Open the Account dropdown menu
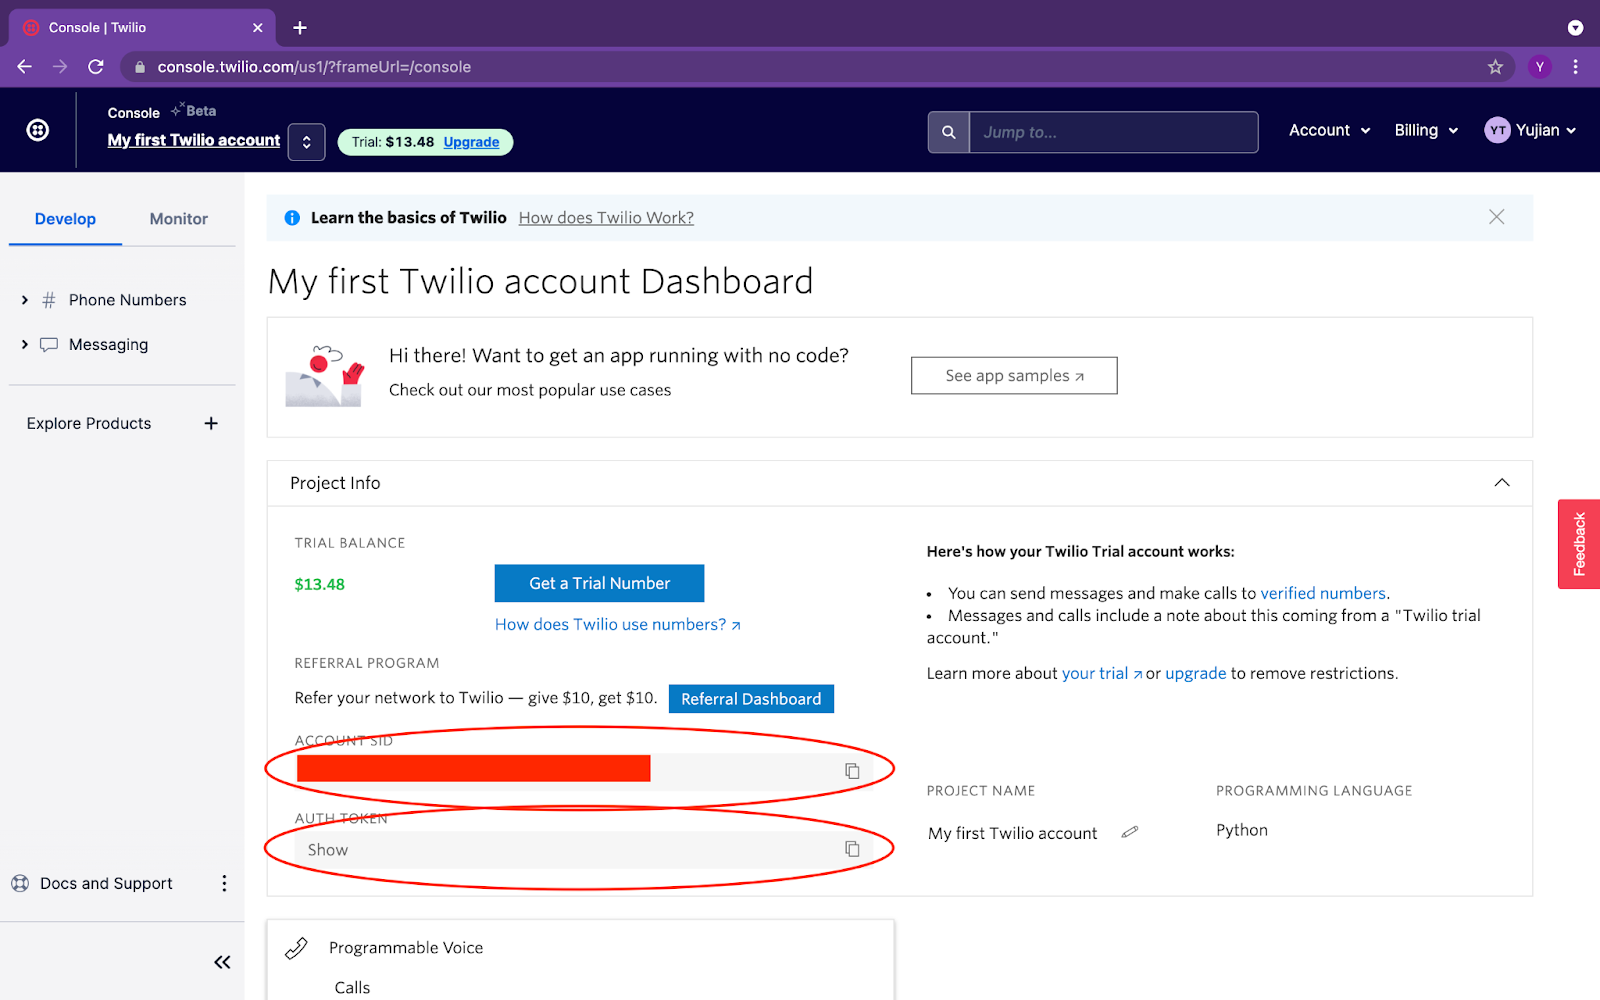The height and width of the screenshot is (1000, 1600). (x=1329, y=130)
